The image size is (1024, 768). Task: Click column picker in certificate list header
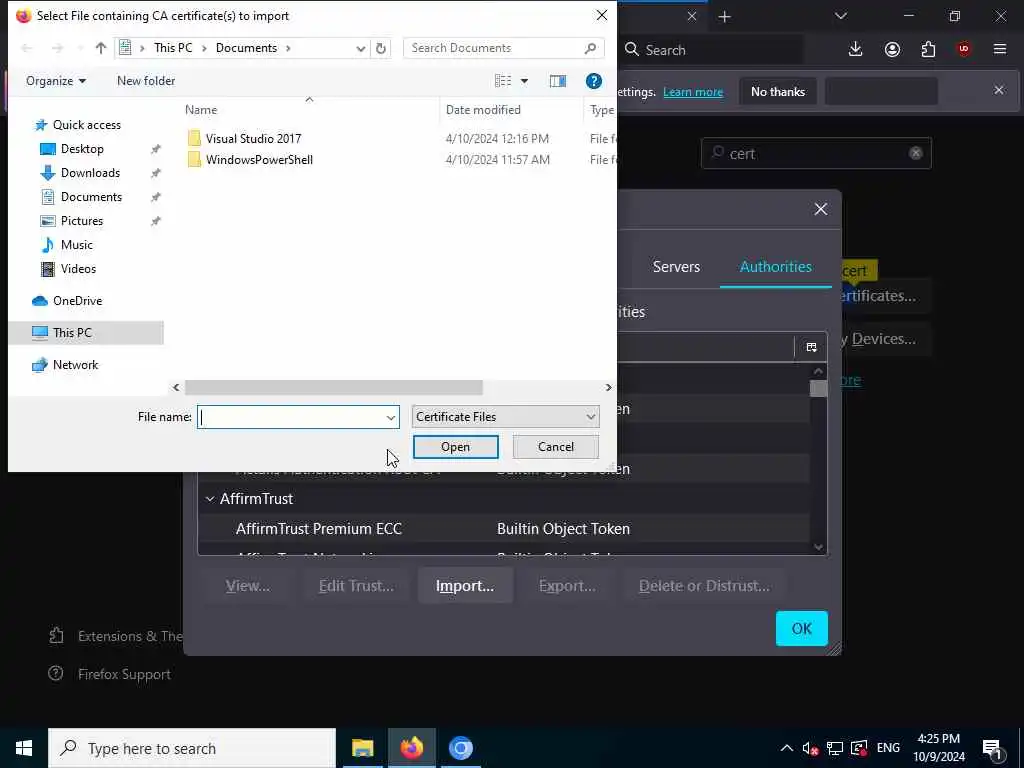[x=811, y=347]
